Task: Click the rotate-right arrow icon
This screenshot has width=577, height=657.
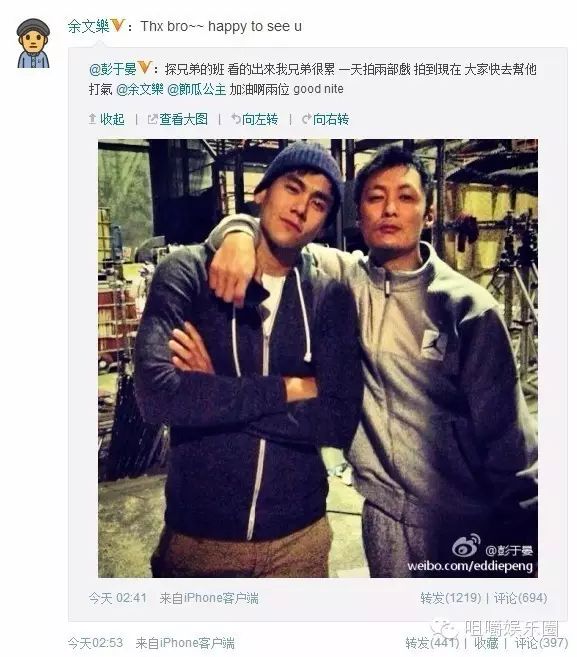Action: tap(307, 119)
